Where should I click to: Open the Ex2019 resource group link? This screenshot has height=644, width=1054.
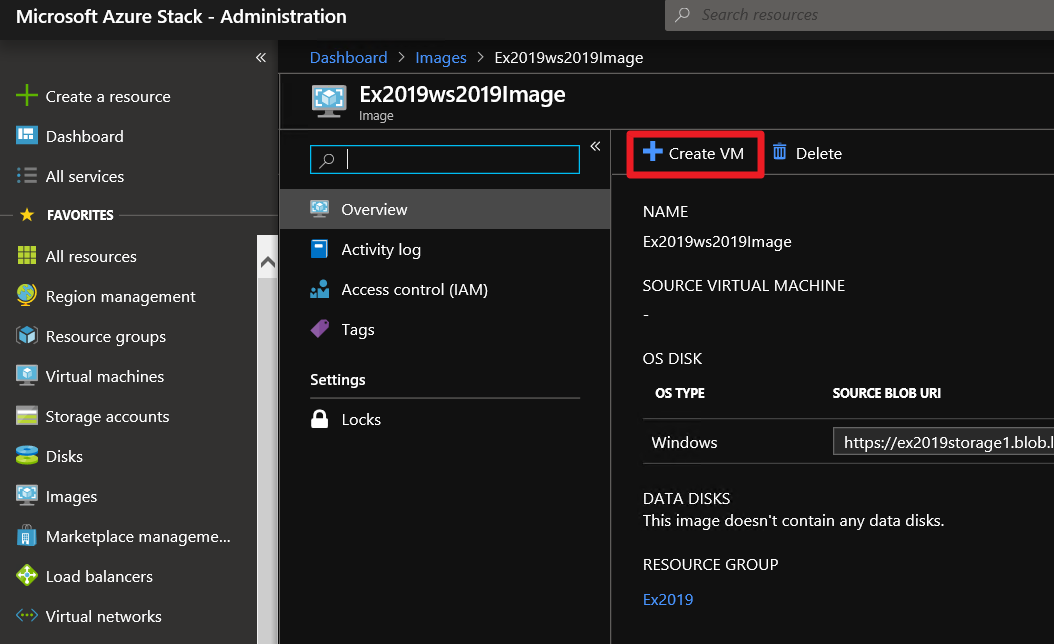point(668,599)
